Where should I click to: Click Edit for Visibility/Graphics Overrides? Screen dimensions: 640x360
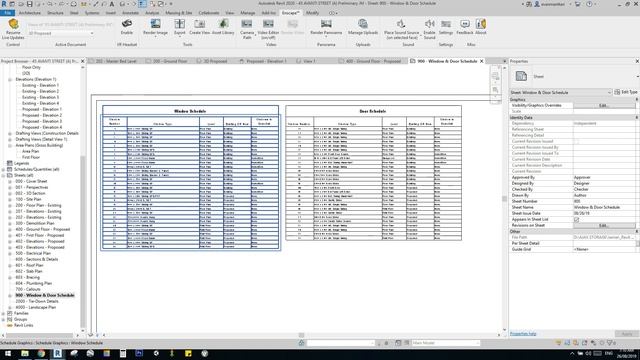604,105
